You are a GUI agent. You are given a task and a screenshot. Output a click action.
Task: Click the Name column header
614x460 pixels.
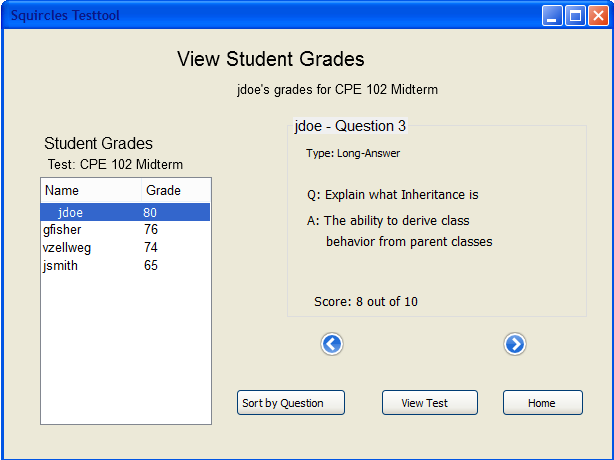point(62,190)
